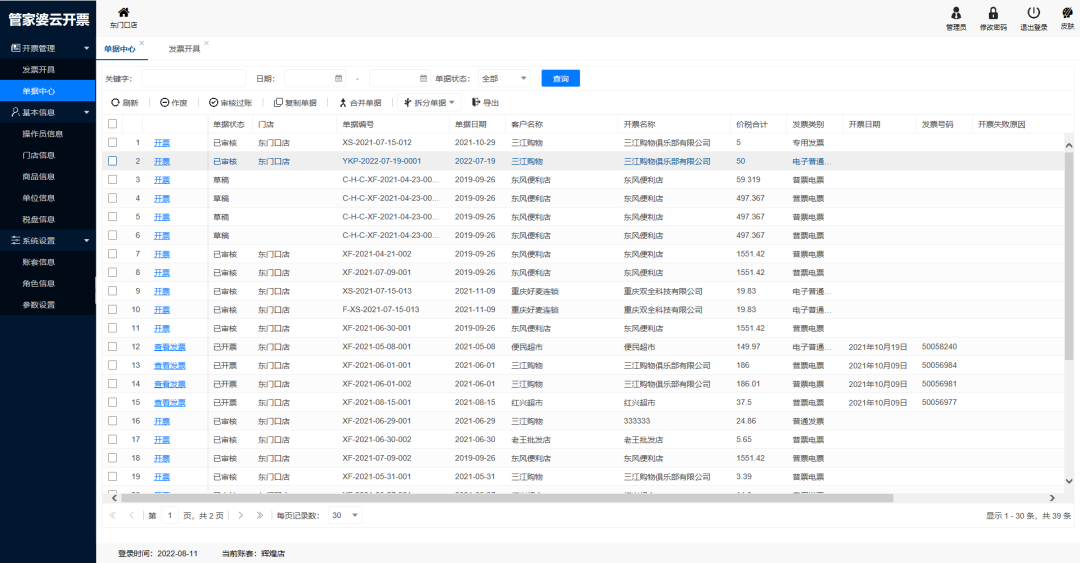Open the 单据状态 全部 dropdown
The width and height of the screenshot is (1080, 563).
tap(504, 79)
